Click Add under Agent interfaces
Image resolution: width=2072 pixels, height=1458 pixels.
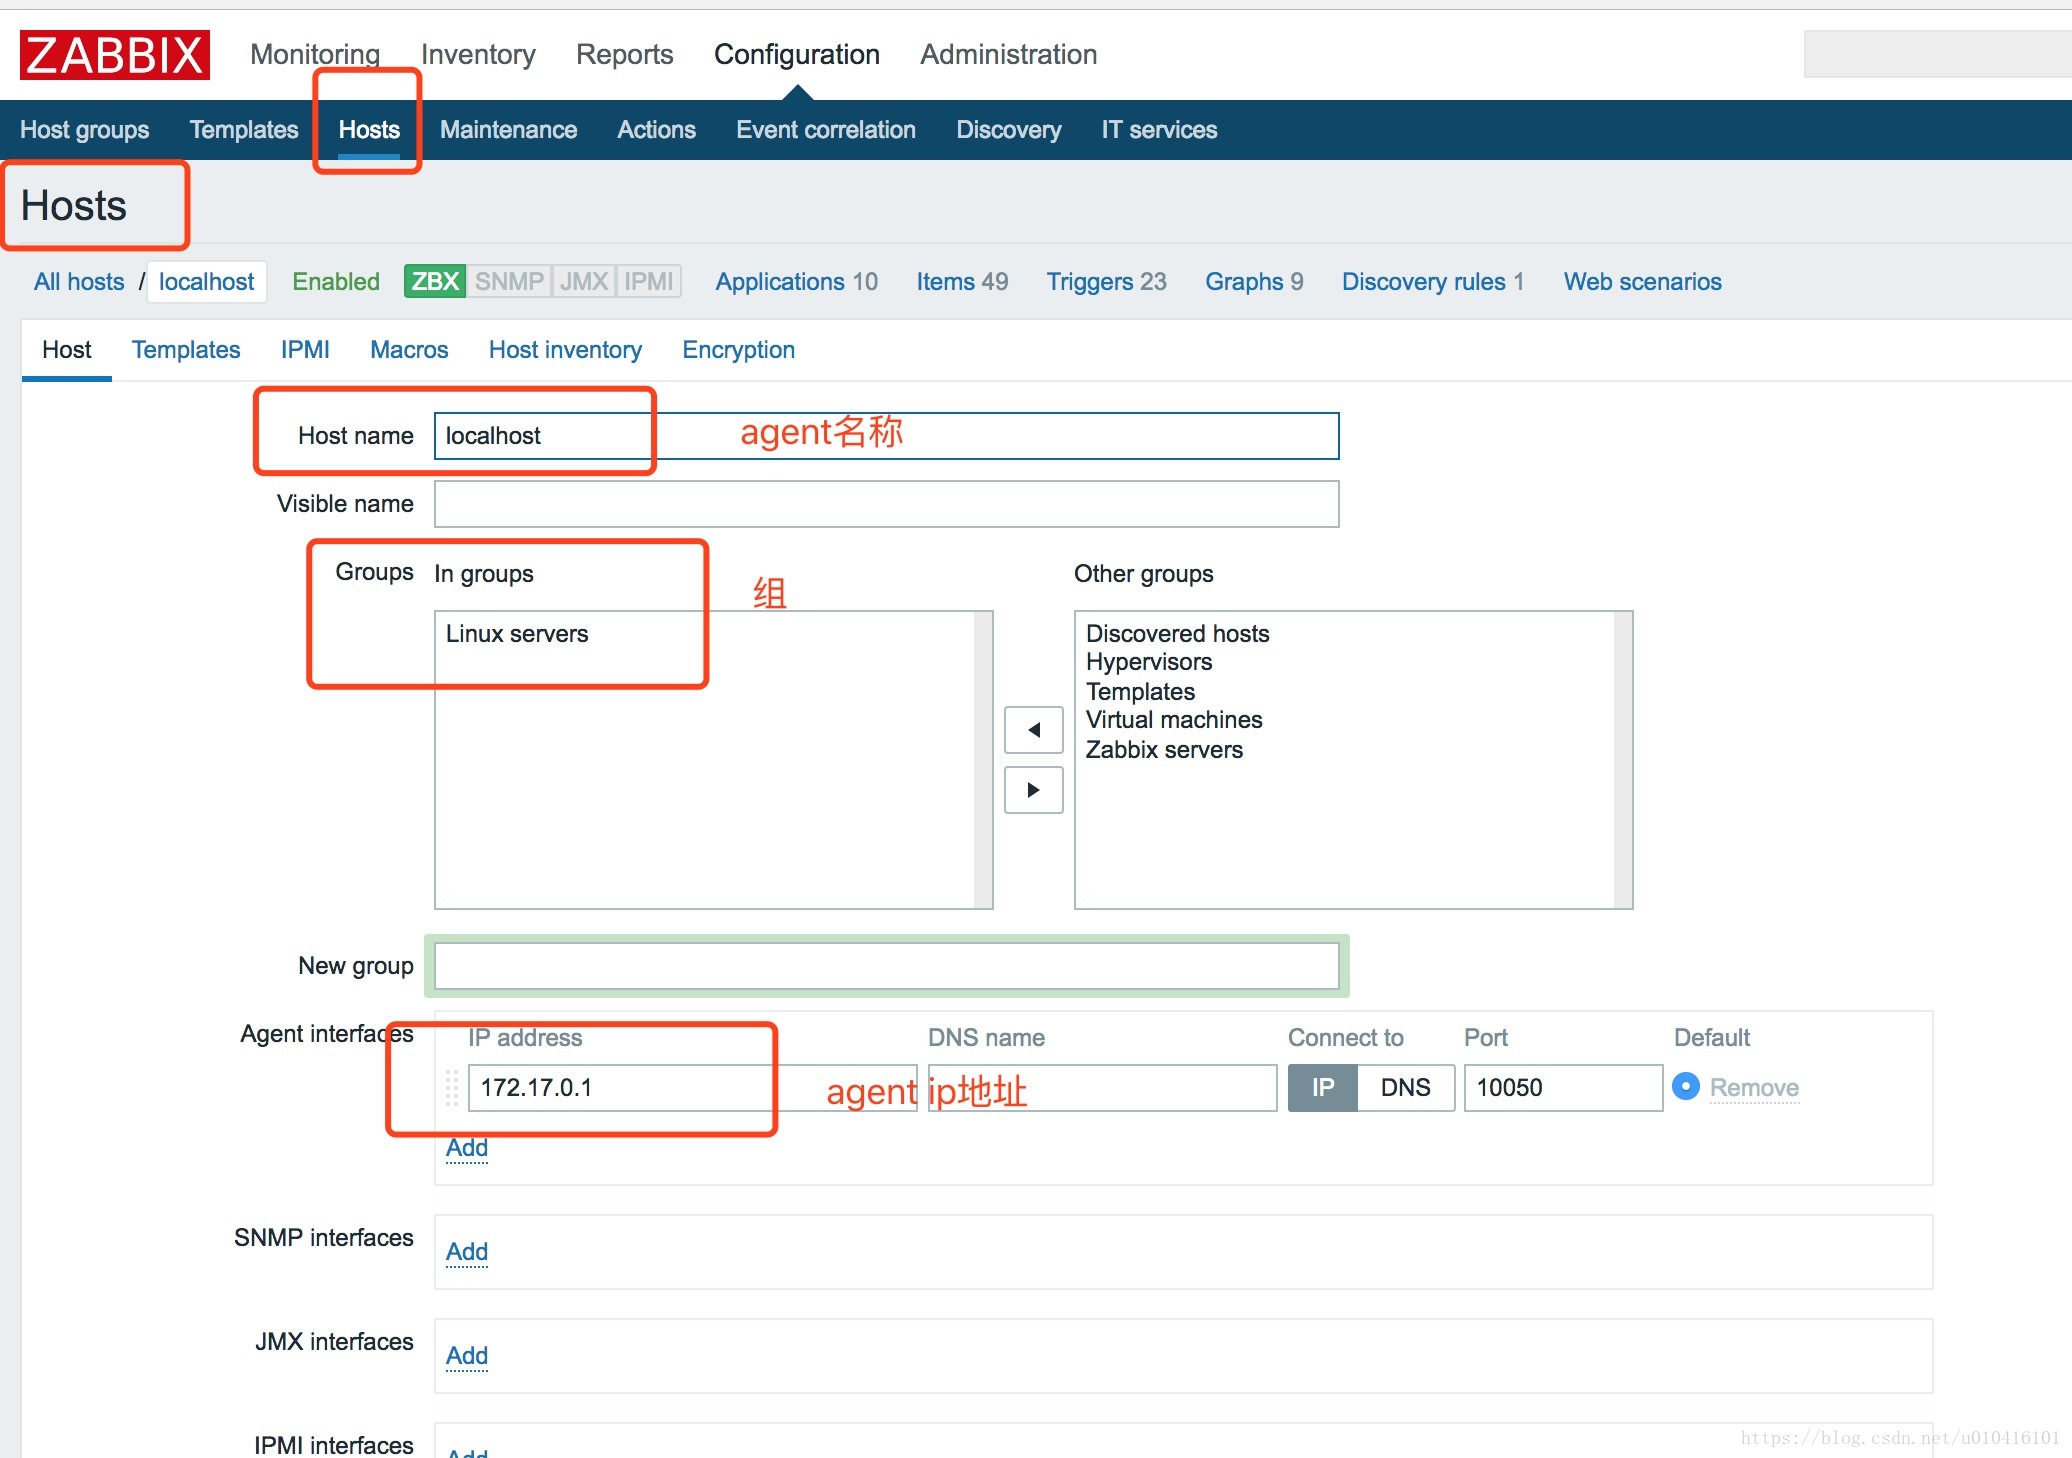tap(466, 1148)
